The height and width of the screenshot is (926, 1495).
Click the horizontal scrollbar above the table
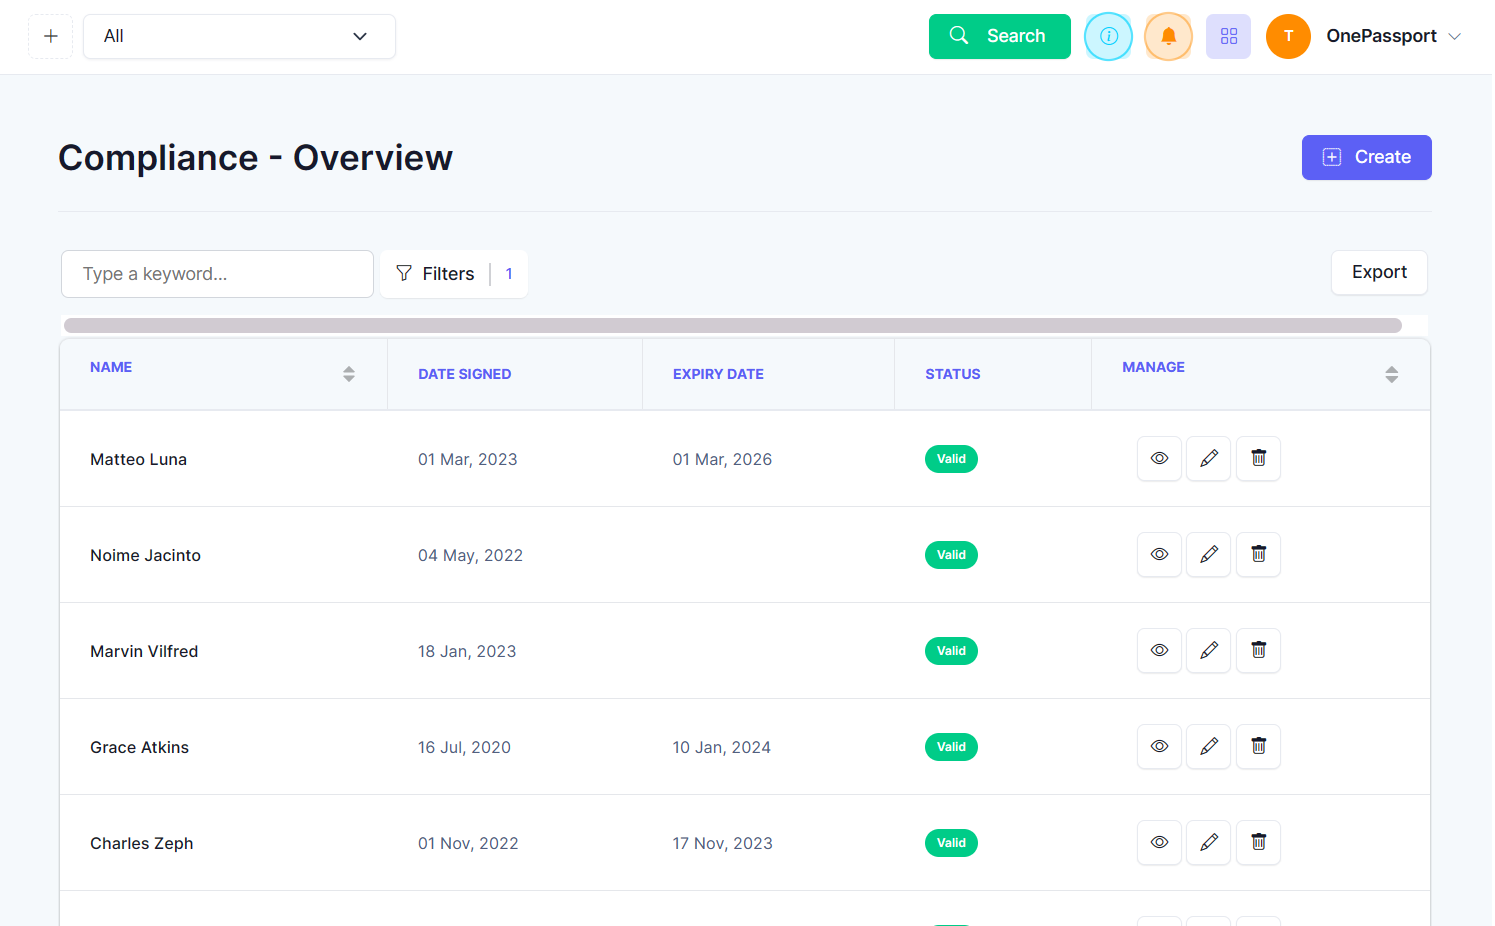pos(732,326)
